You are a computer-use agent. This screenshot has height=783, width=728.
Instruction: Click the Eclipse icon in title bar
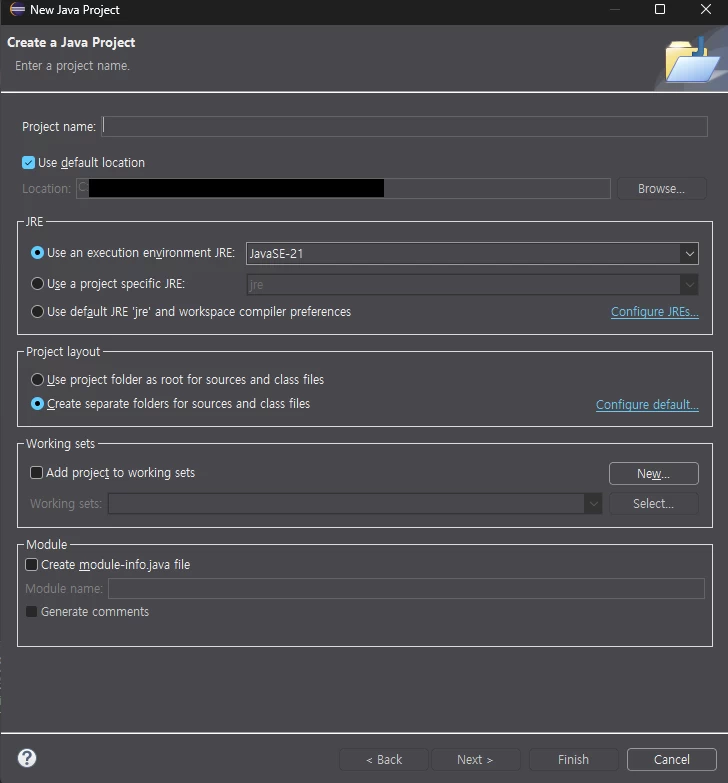pyautogui.click(x=17, y=9)
